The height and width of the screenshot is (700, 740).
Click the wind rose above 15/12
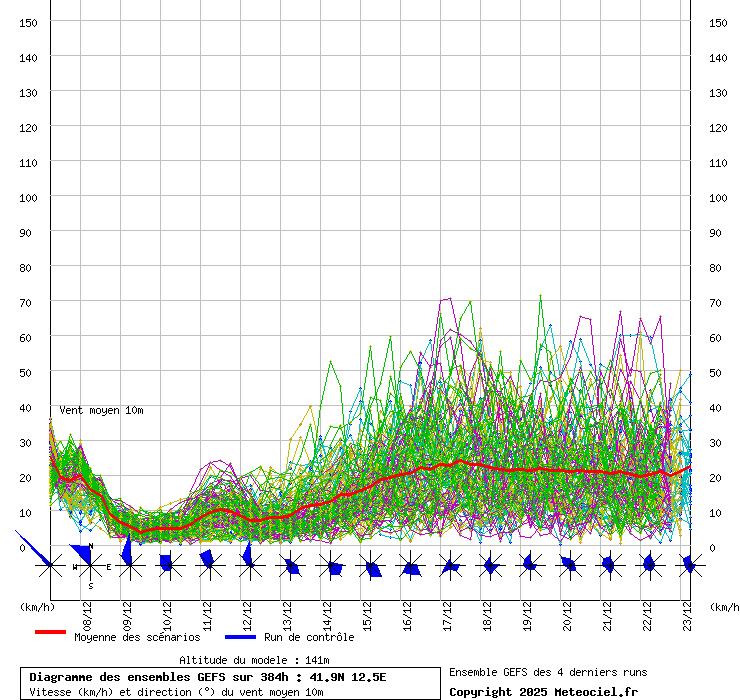point(370,566)
